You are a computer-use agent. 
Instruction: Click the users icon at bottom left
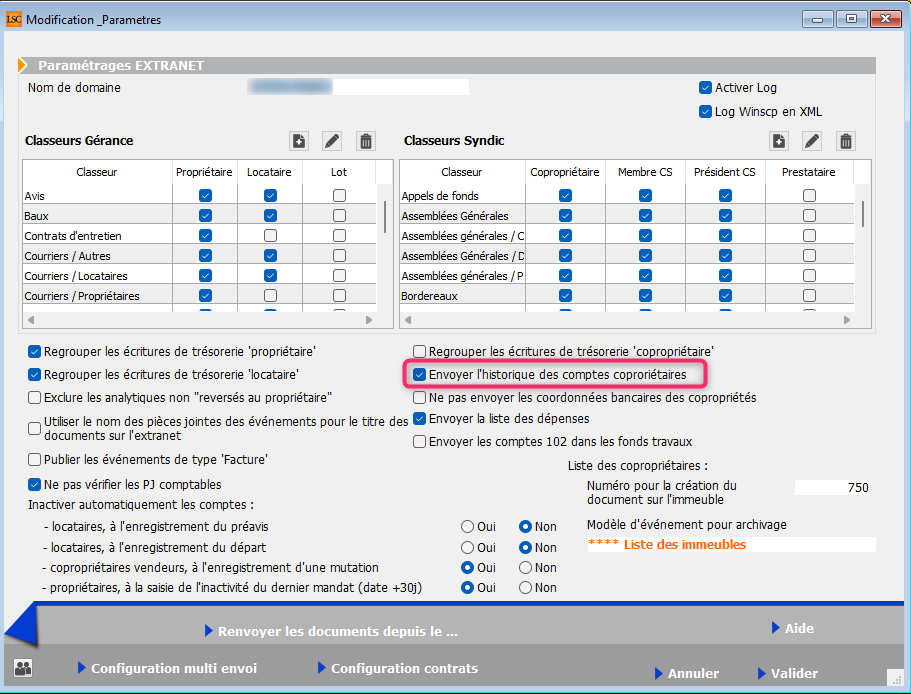23,669
